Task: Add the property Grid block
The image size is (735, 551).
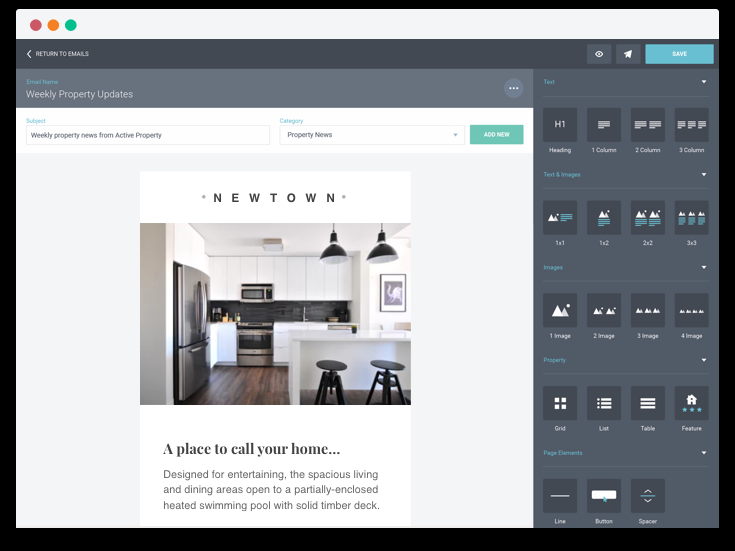Action: 560,403
